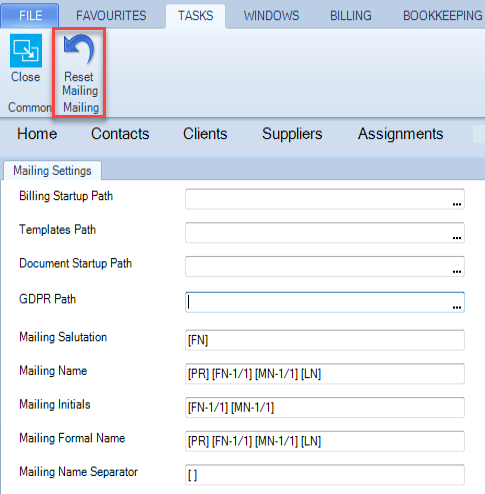Click the Reset Mailing arrow icon
The width and height of the screenshot is (485, 494).
pos(79,50)
